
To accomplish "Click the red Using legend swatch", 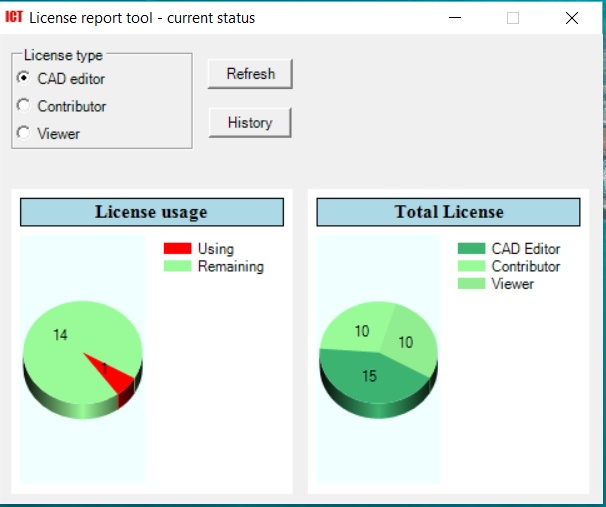I will pyautogui.click(x=177, y=248).
